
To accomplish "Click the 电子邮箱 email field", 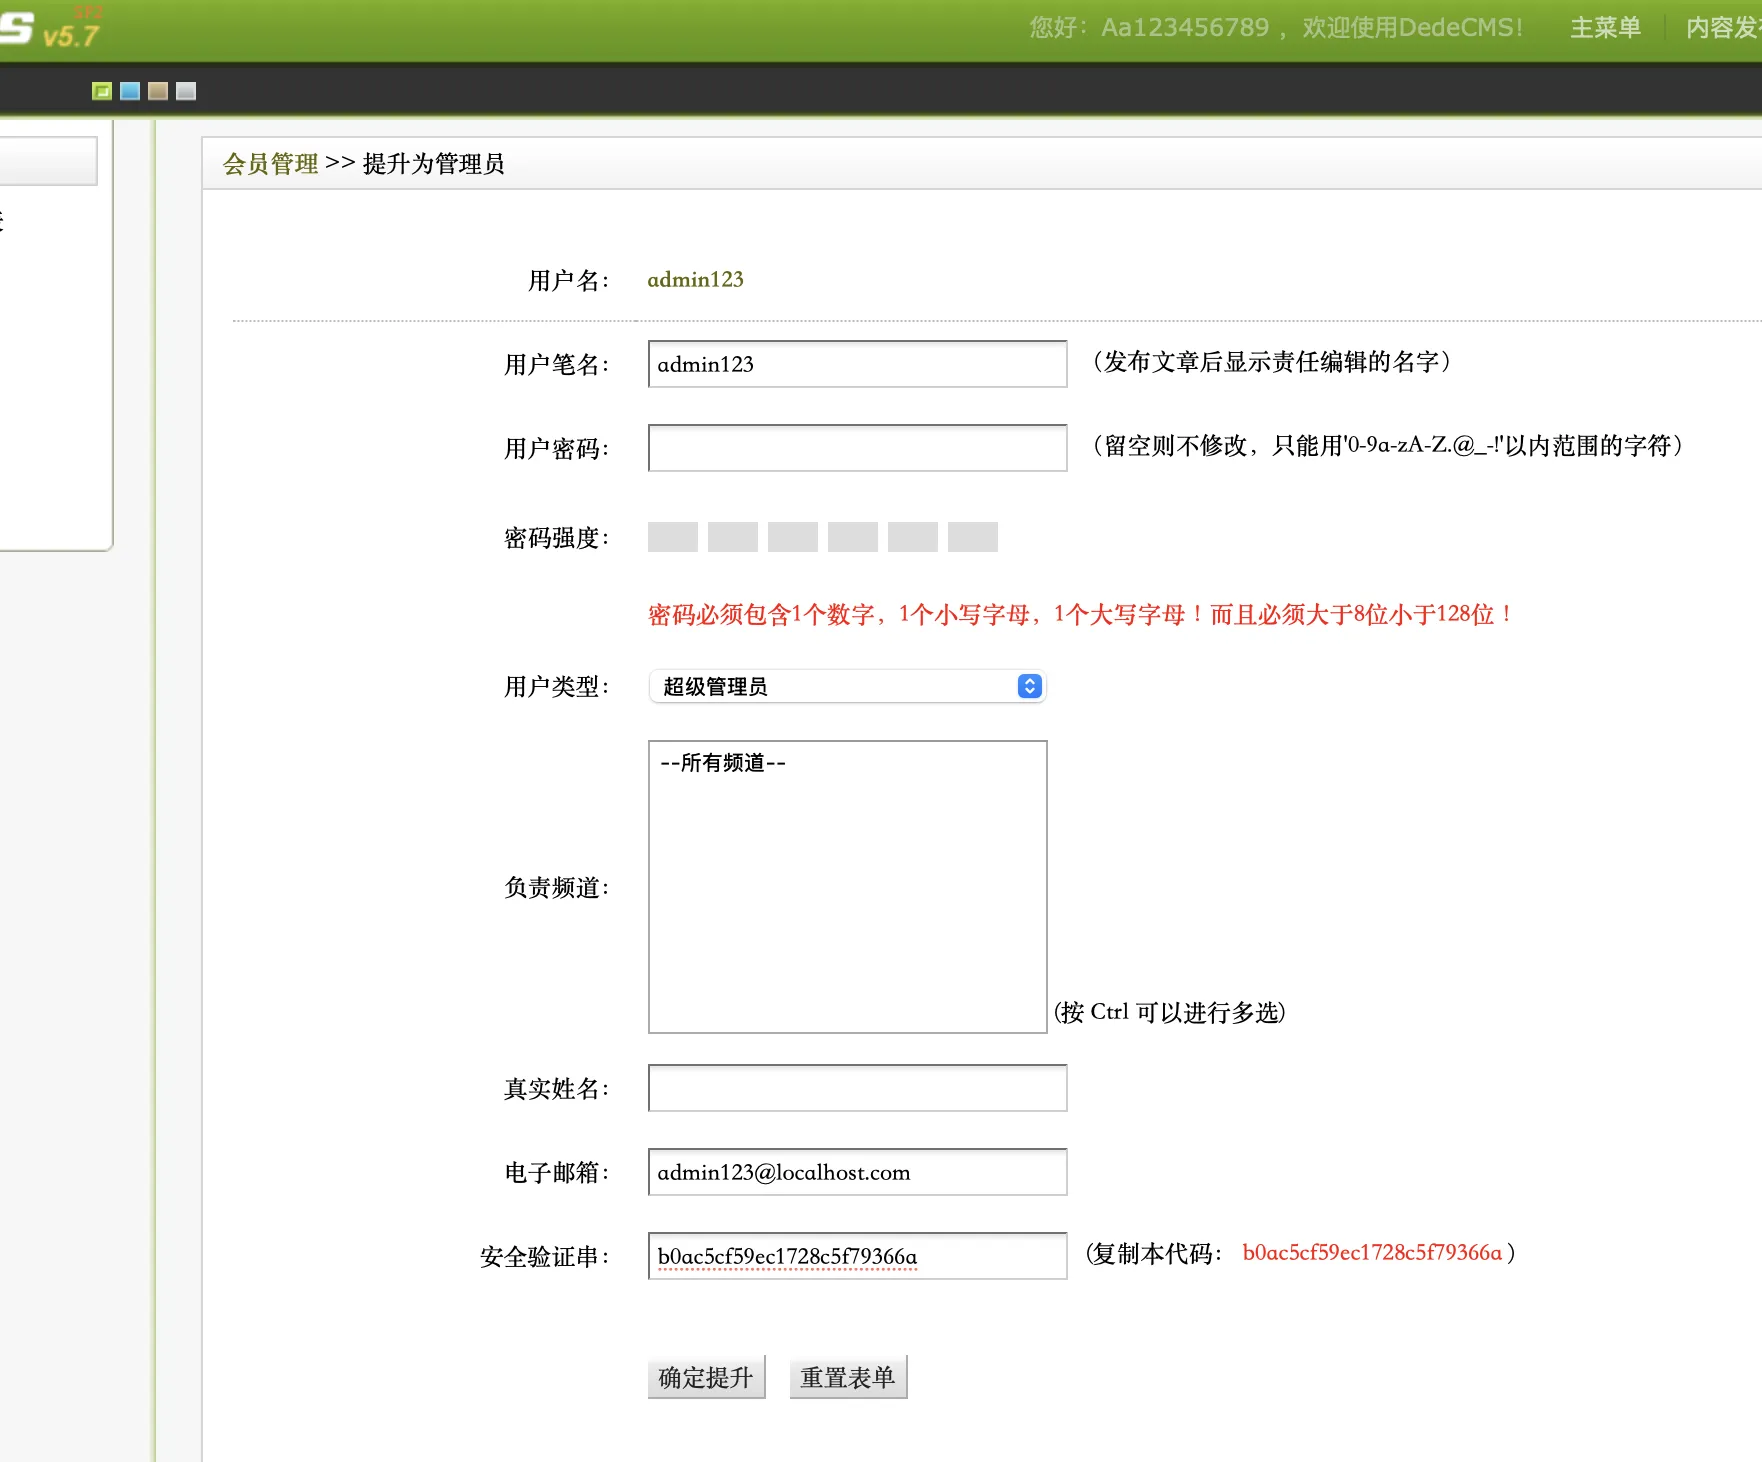I will click(x=857, y=1172).
